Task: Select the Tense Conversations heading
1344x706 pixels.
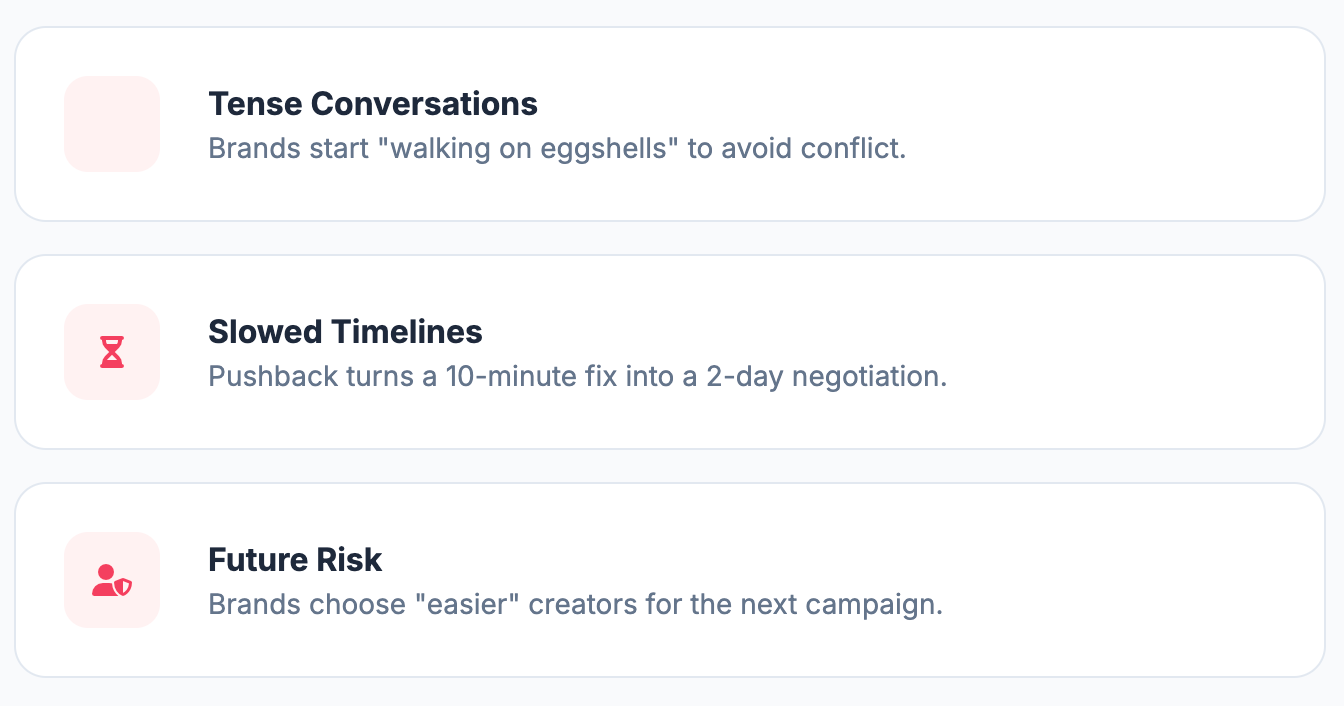Action: (372, 104)
